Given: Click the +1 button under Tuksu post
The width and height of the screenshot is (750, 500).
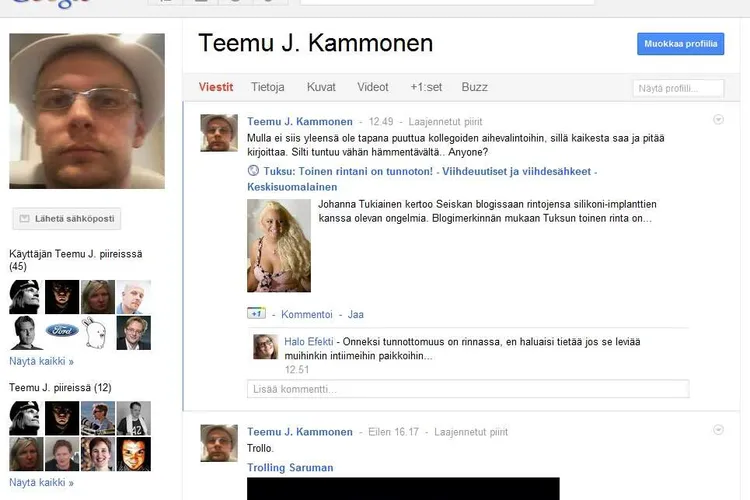Looking at the screenshot, I should (256, 314).
